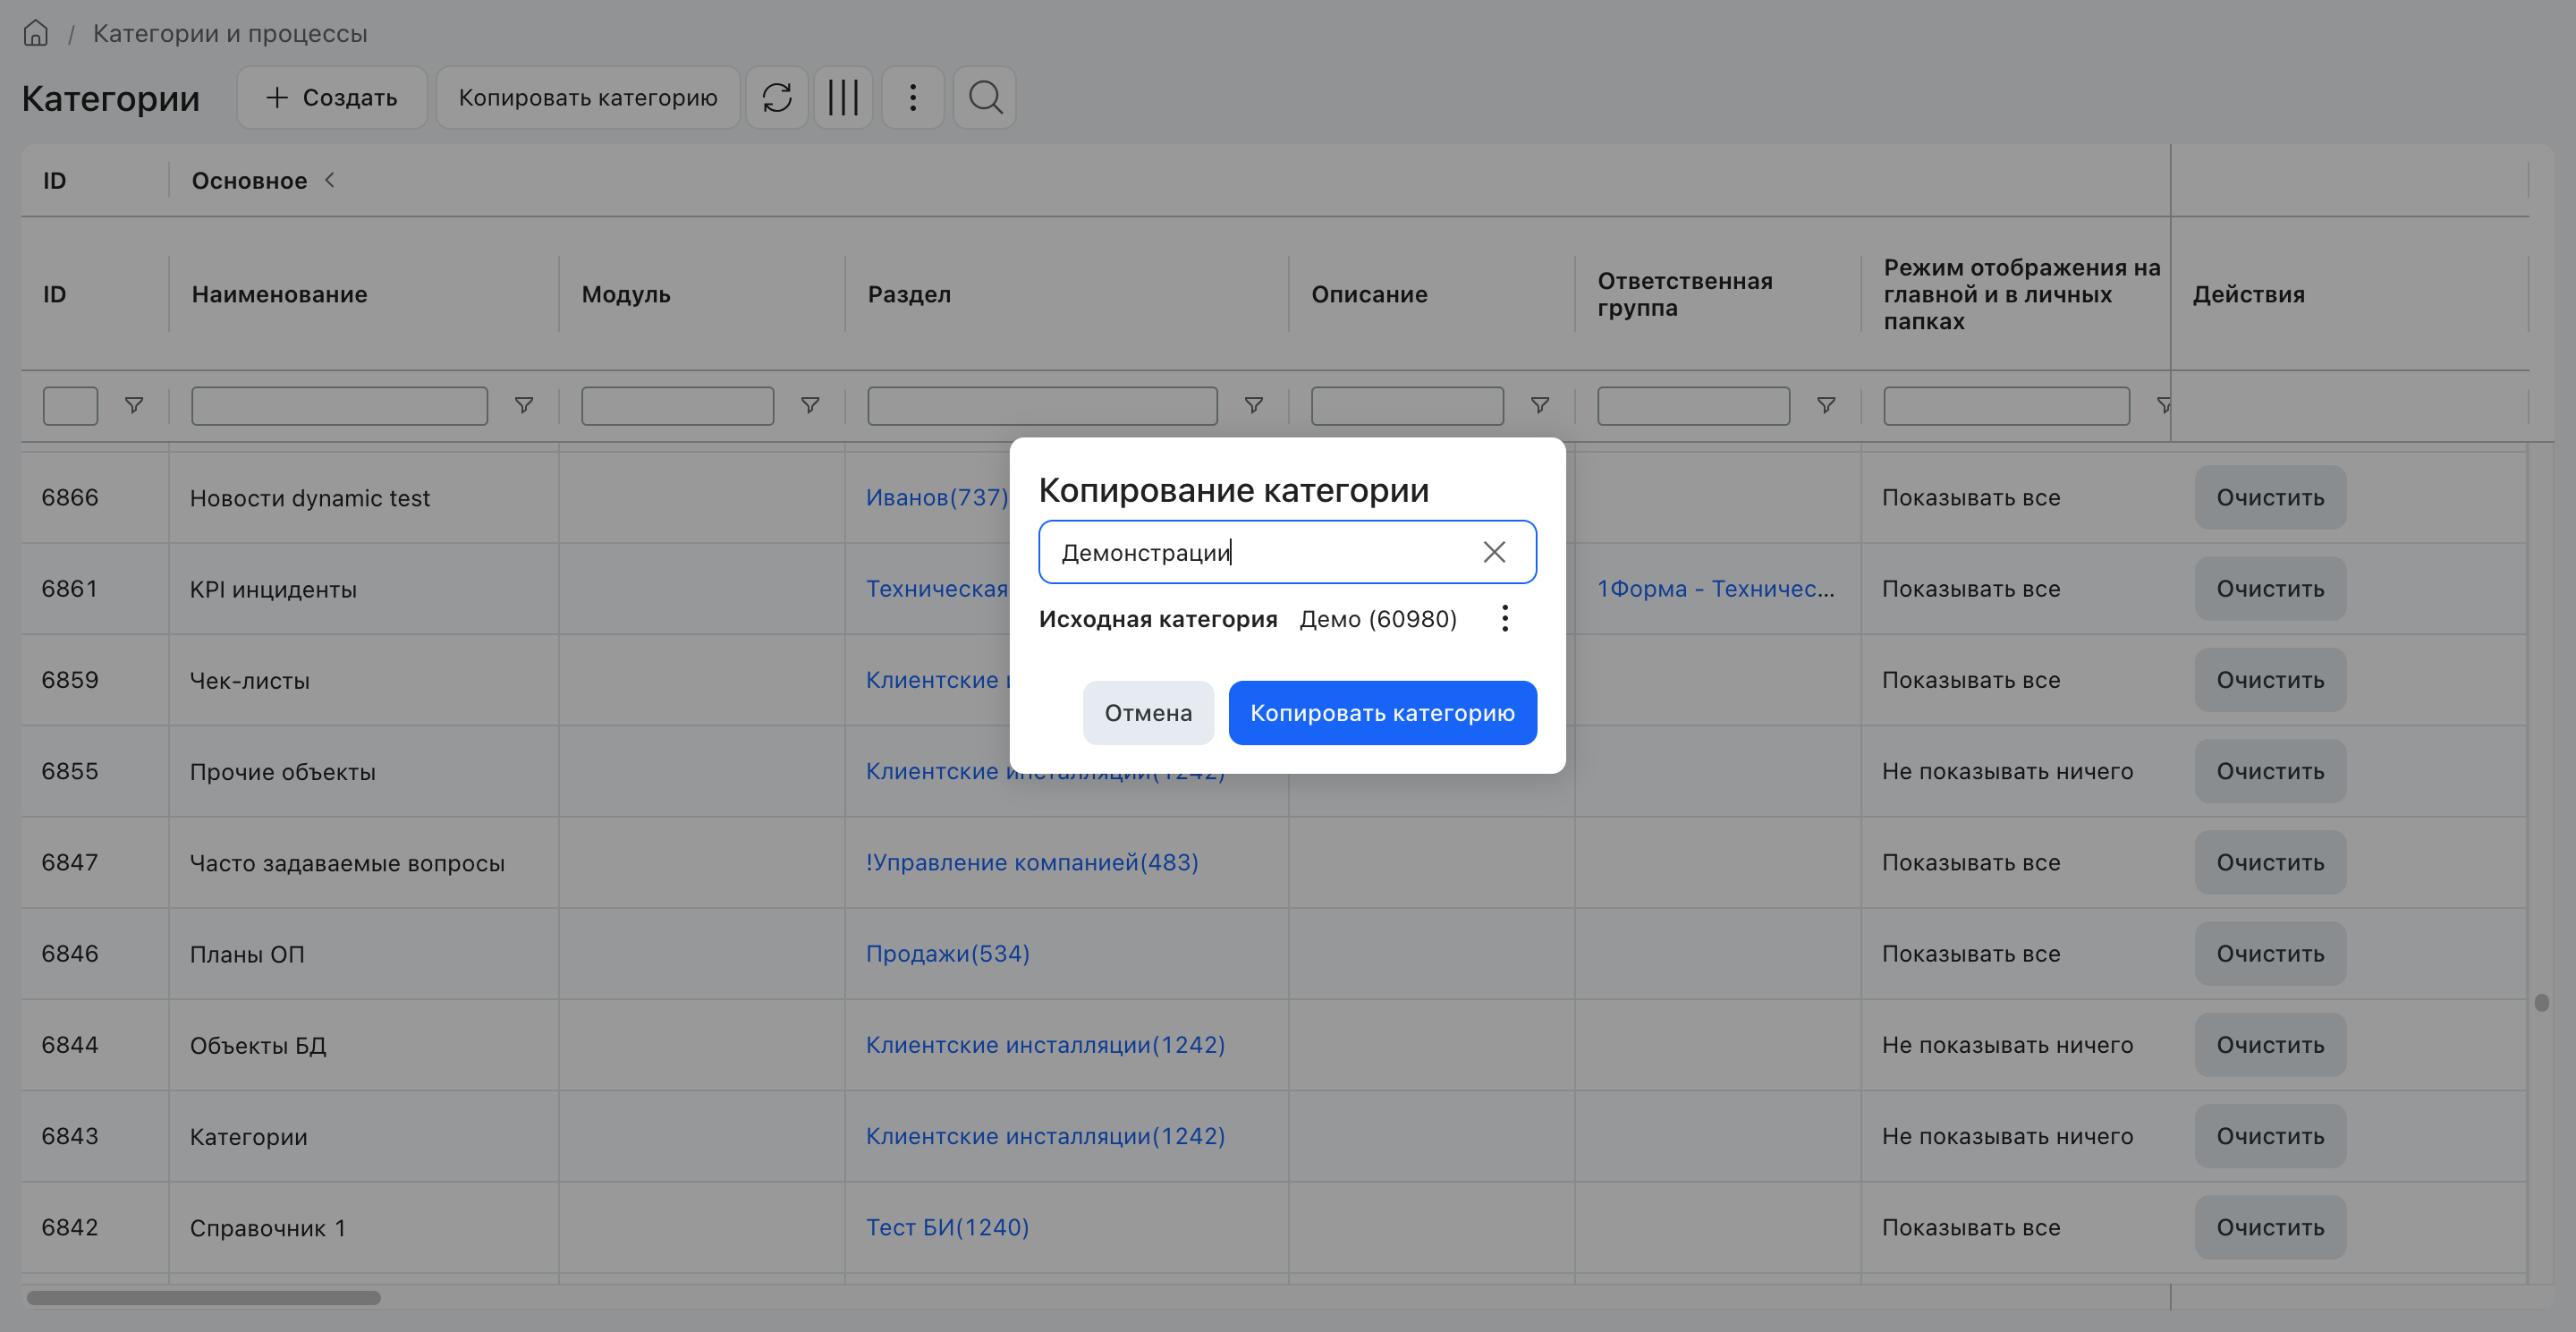The height and width of the screenshot is (1332, 2576).
Task: Open the Модуль column filter icon
Action: tap(810, 405)
